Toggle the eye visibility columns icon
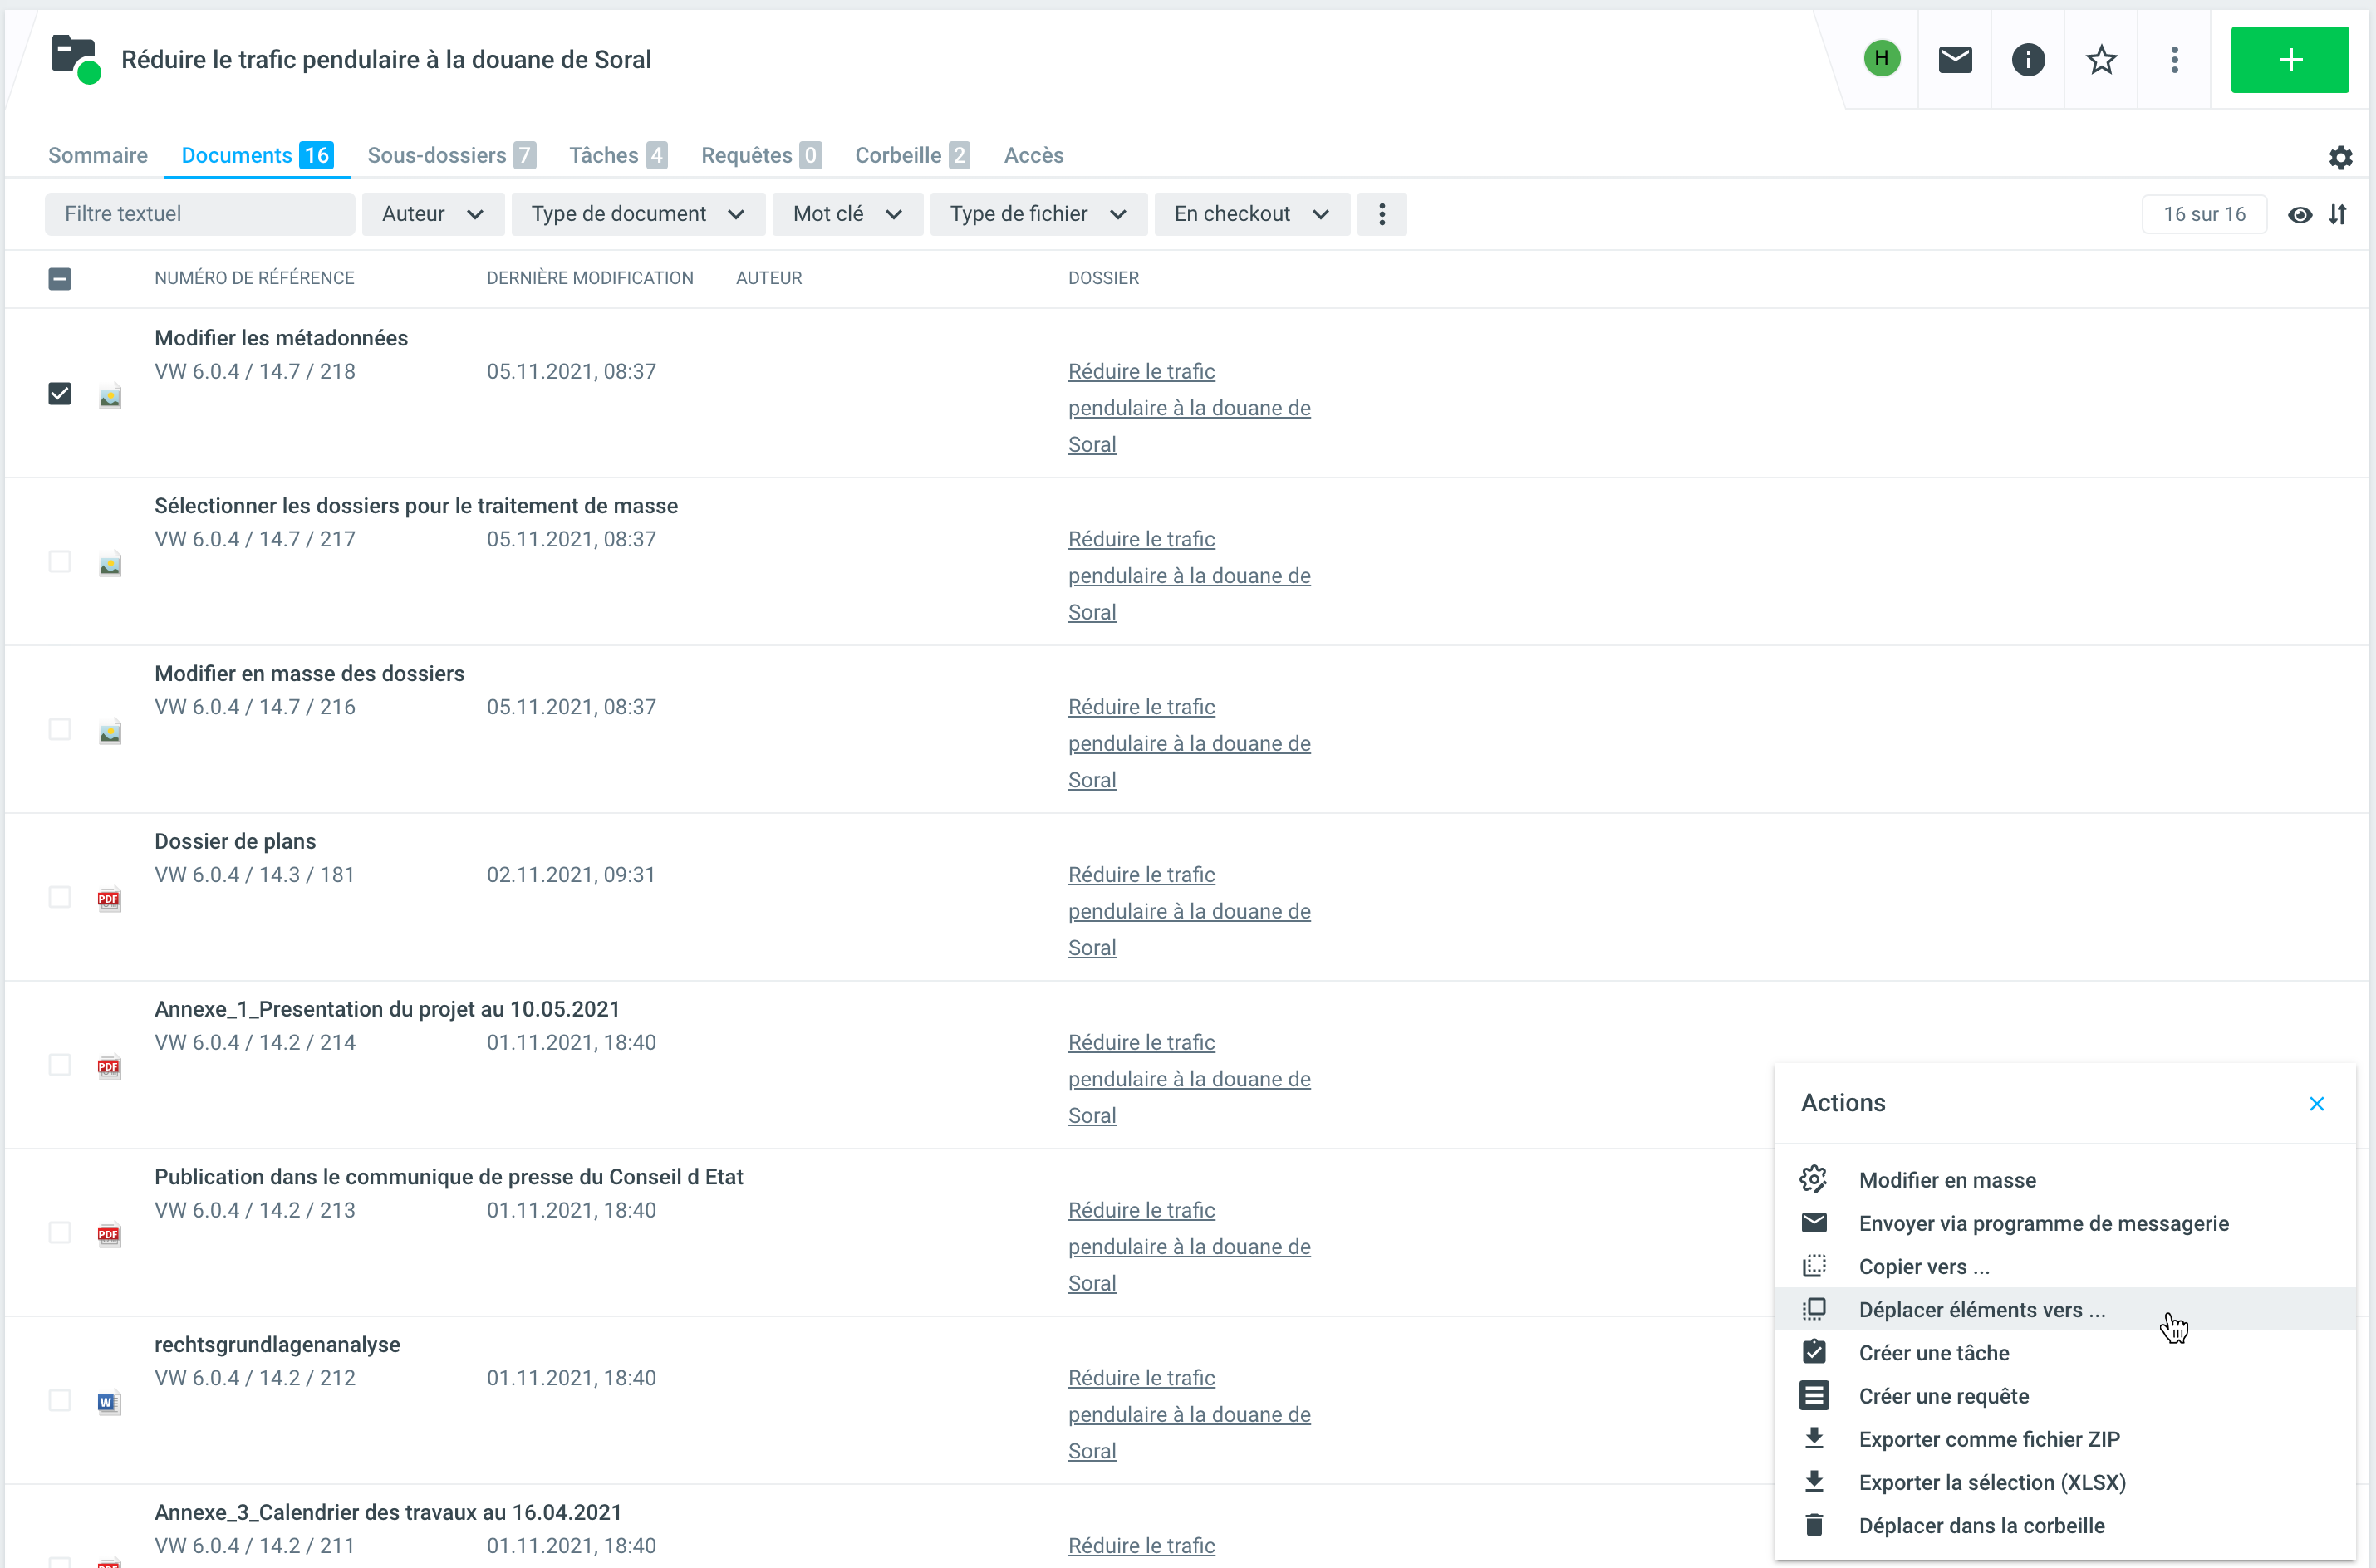 point(2299,214)
